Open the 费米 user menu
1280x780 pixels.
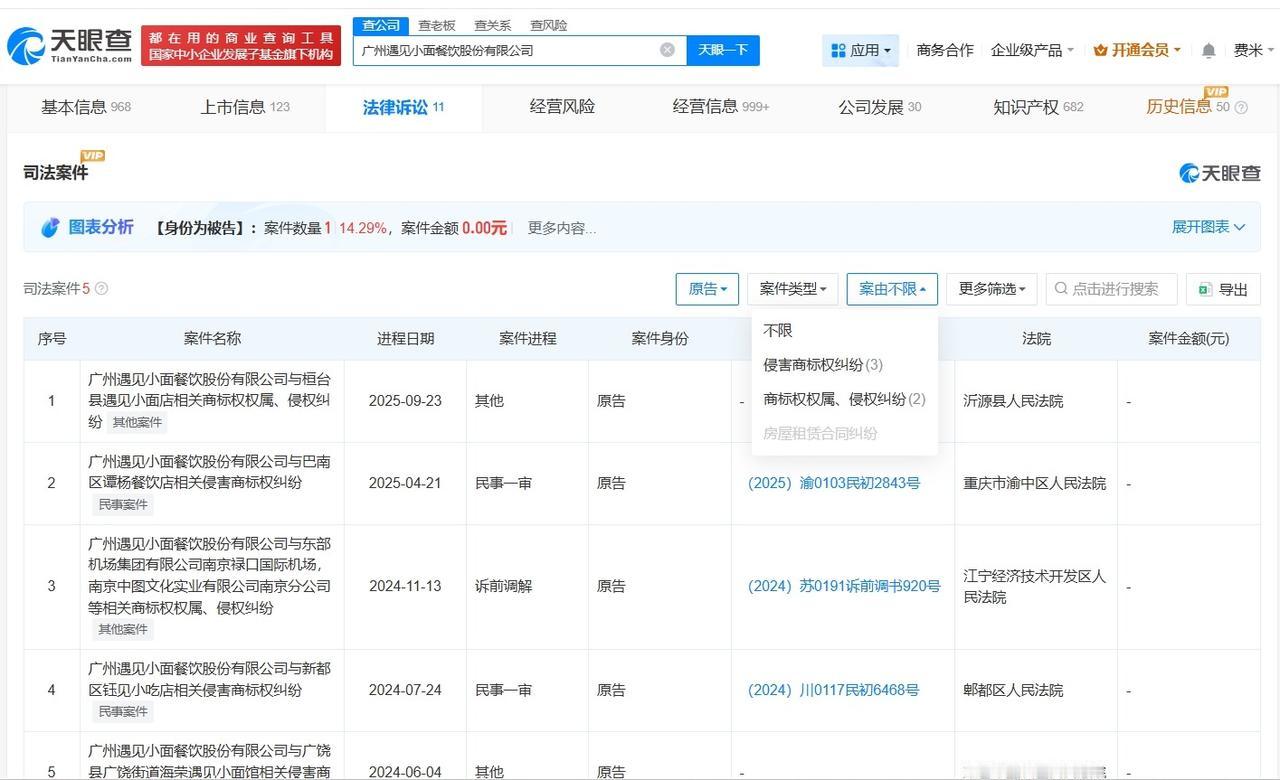coord(1254,50)
